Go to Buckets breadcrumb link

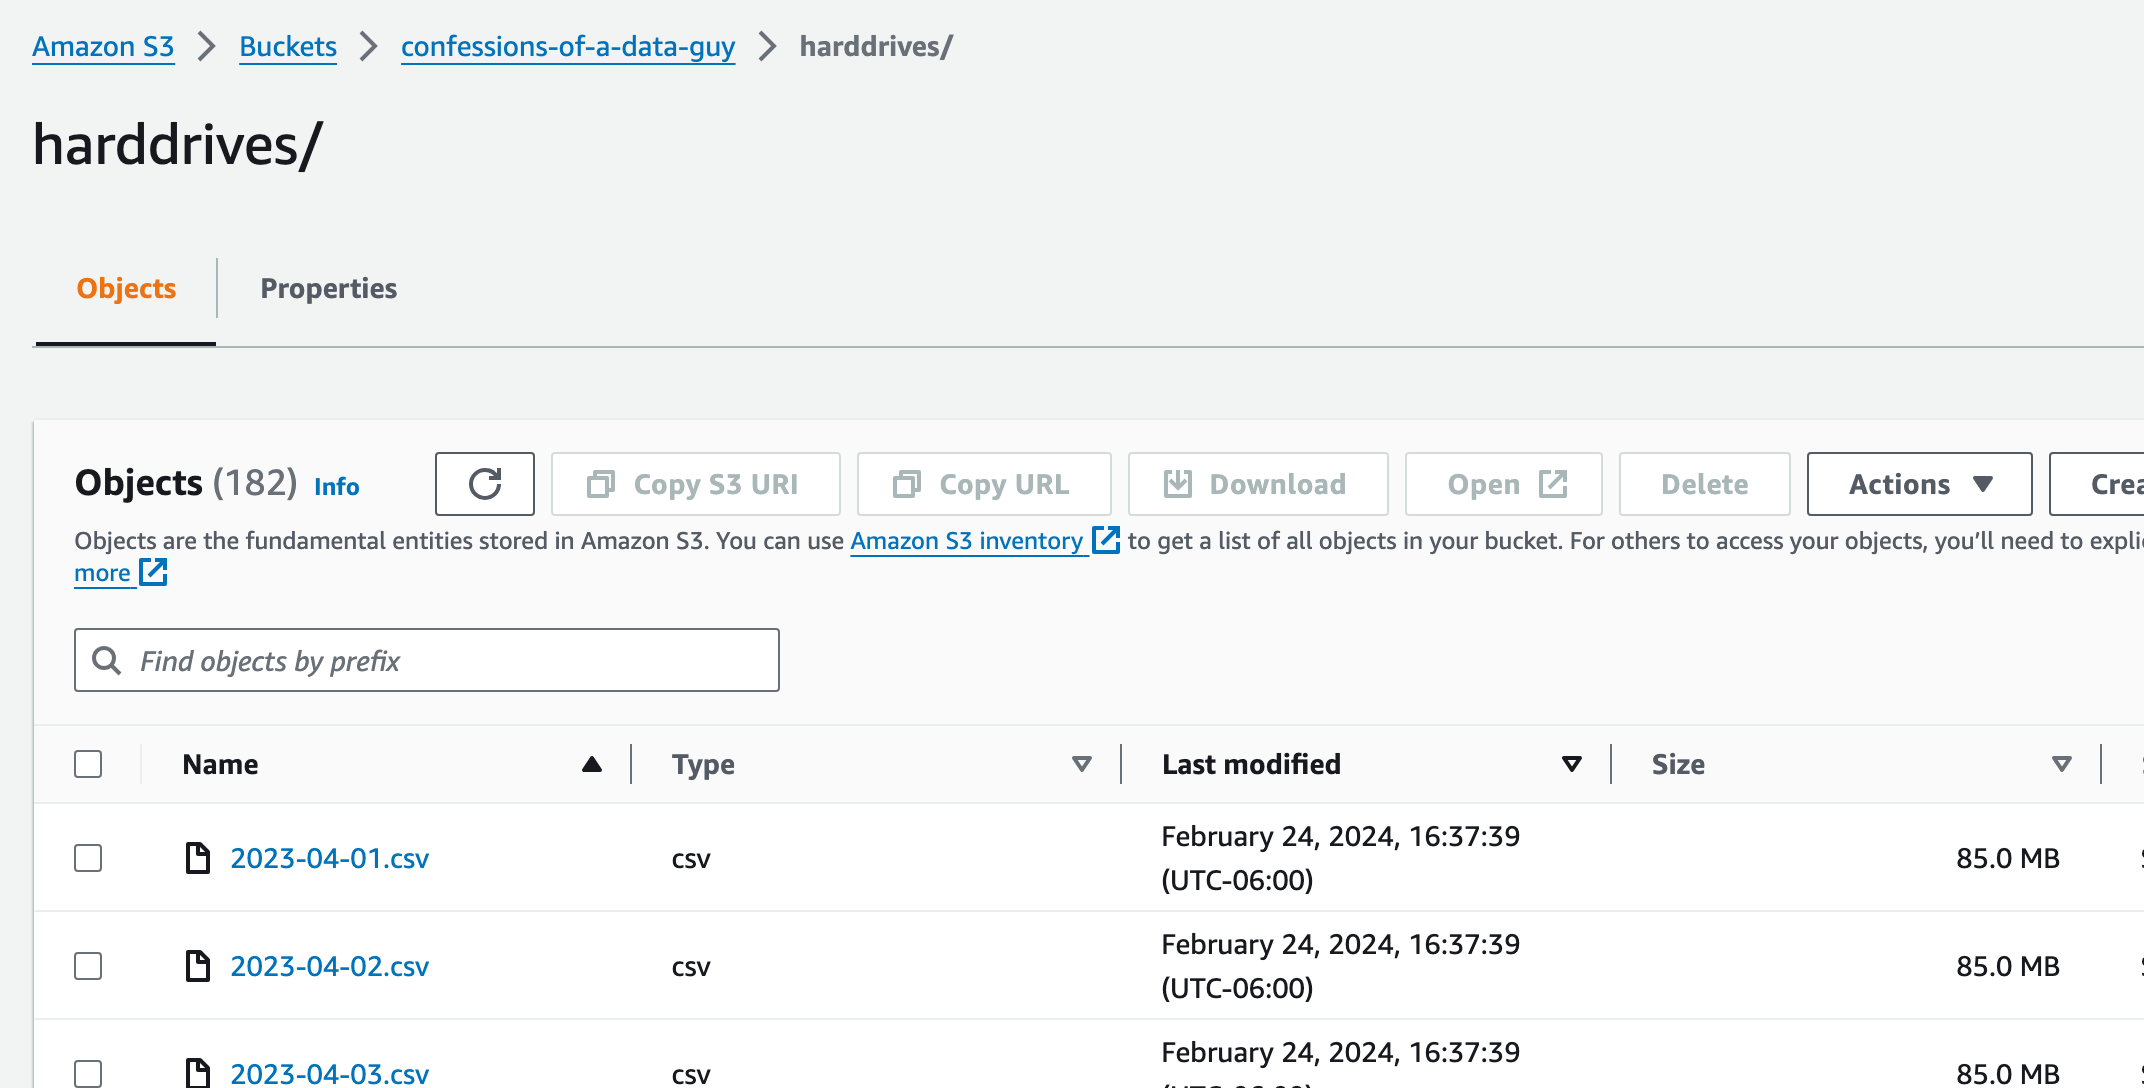pos(288,46)
